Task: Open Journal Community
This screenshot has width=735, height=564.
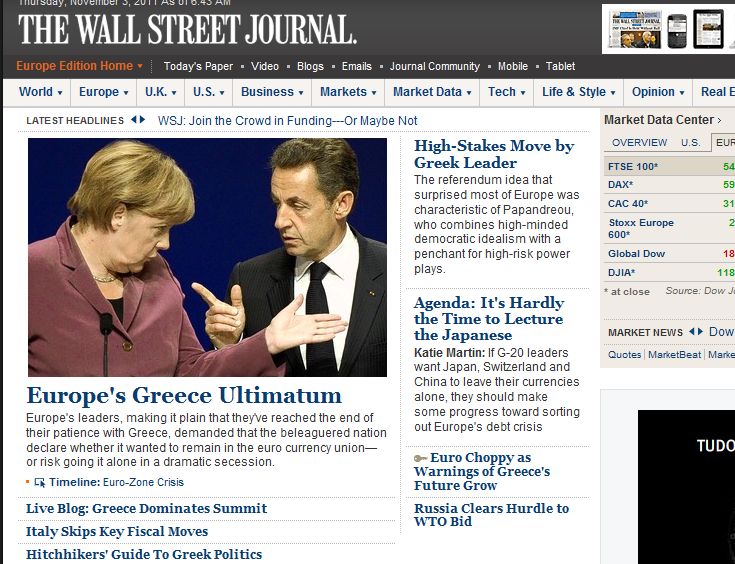Action: coord(435,67)
